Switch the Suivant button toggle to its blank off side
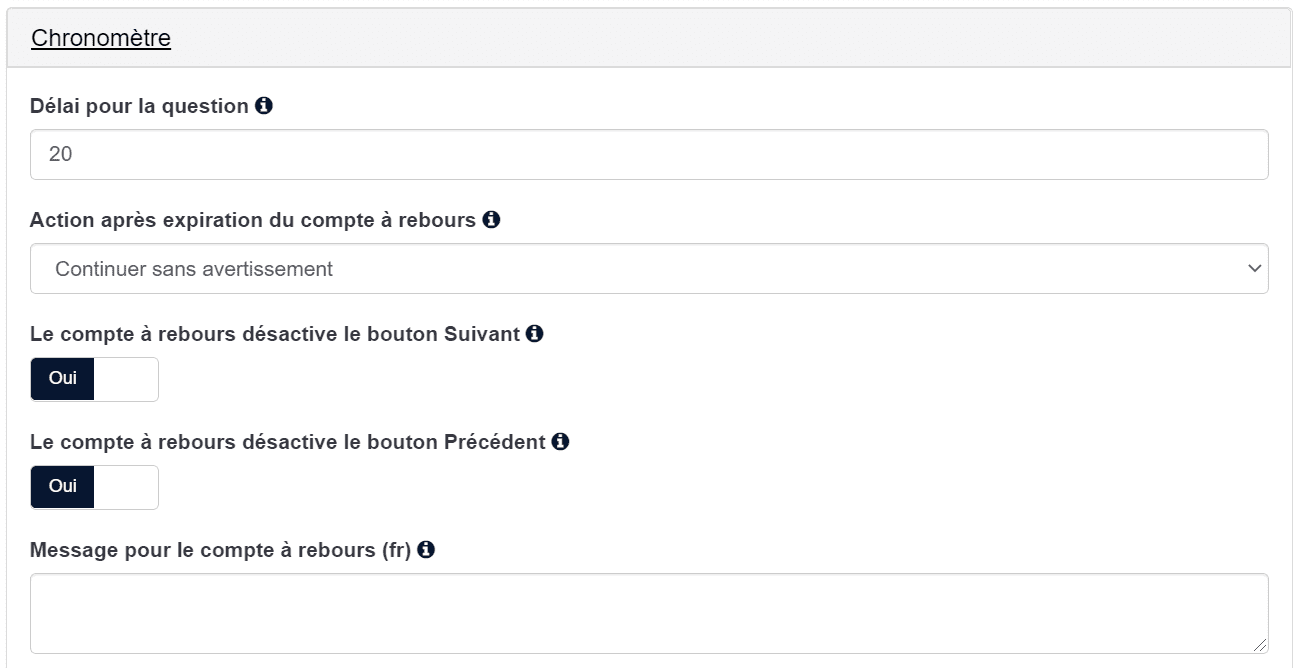The image size is (1311, 668). 126,379
